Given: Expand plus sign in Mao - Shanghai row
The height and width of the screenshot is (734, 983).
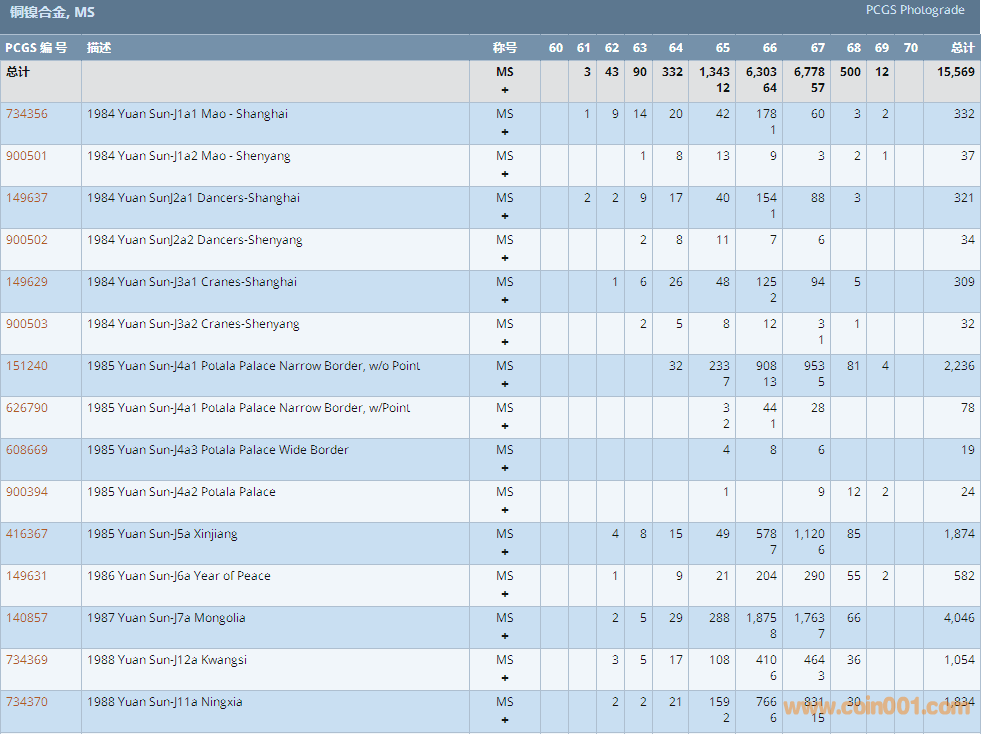Looking at the screenshot, I should [505, 132].
